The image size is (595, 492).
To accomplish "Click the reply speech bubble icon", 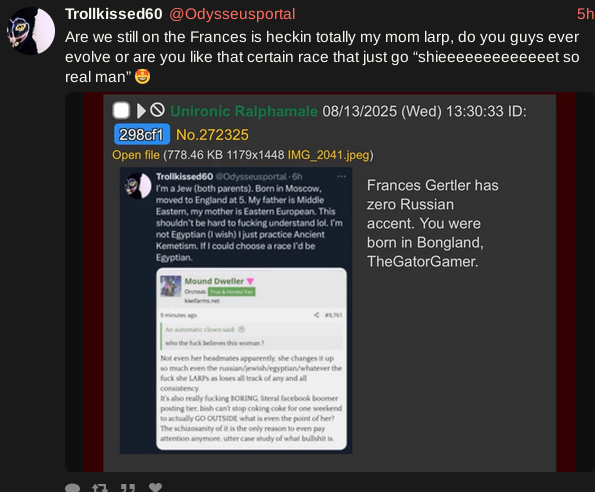I will tap(72, 488).
